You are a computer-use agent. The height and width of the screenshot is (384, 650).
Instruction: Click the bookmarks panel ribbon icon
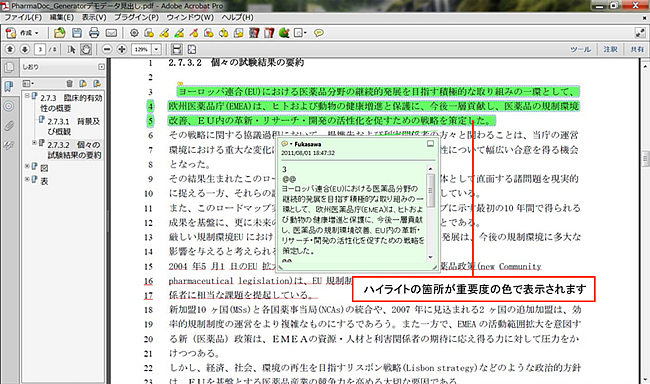(9, 86)
